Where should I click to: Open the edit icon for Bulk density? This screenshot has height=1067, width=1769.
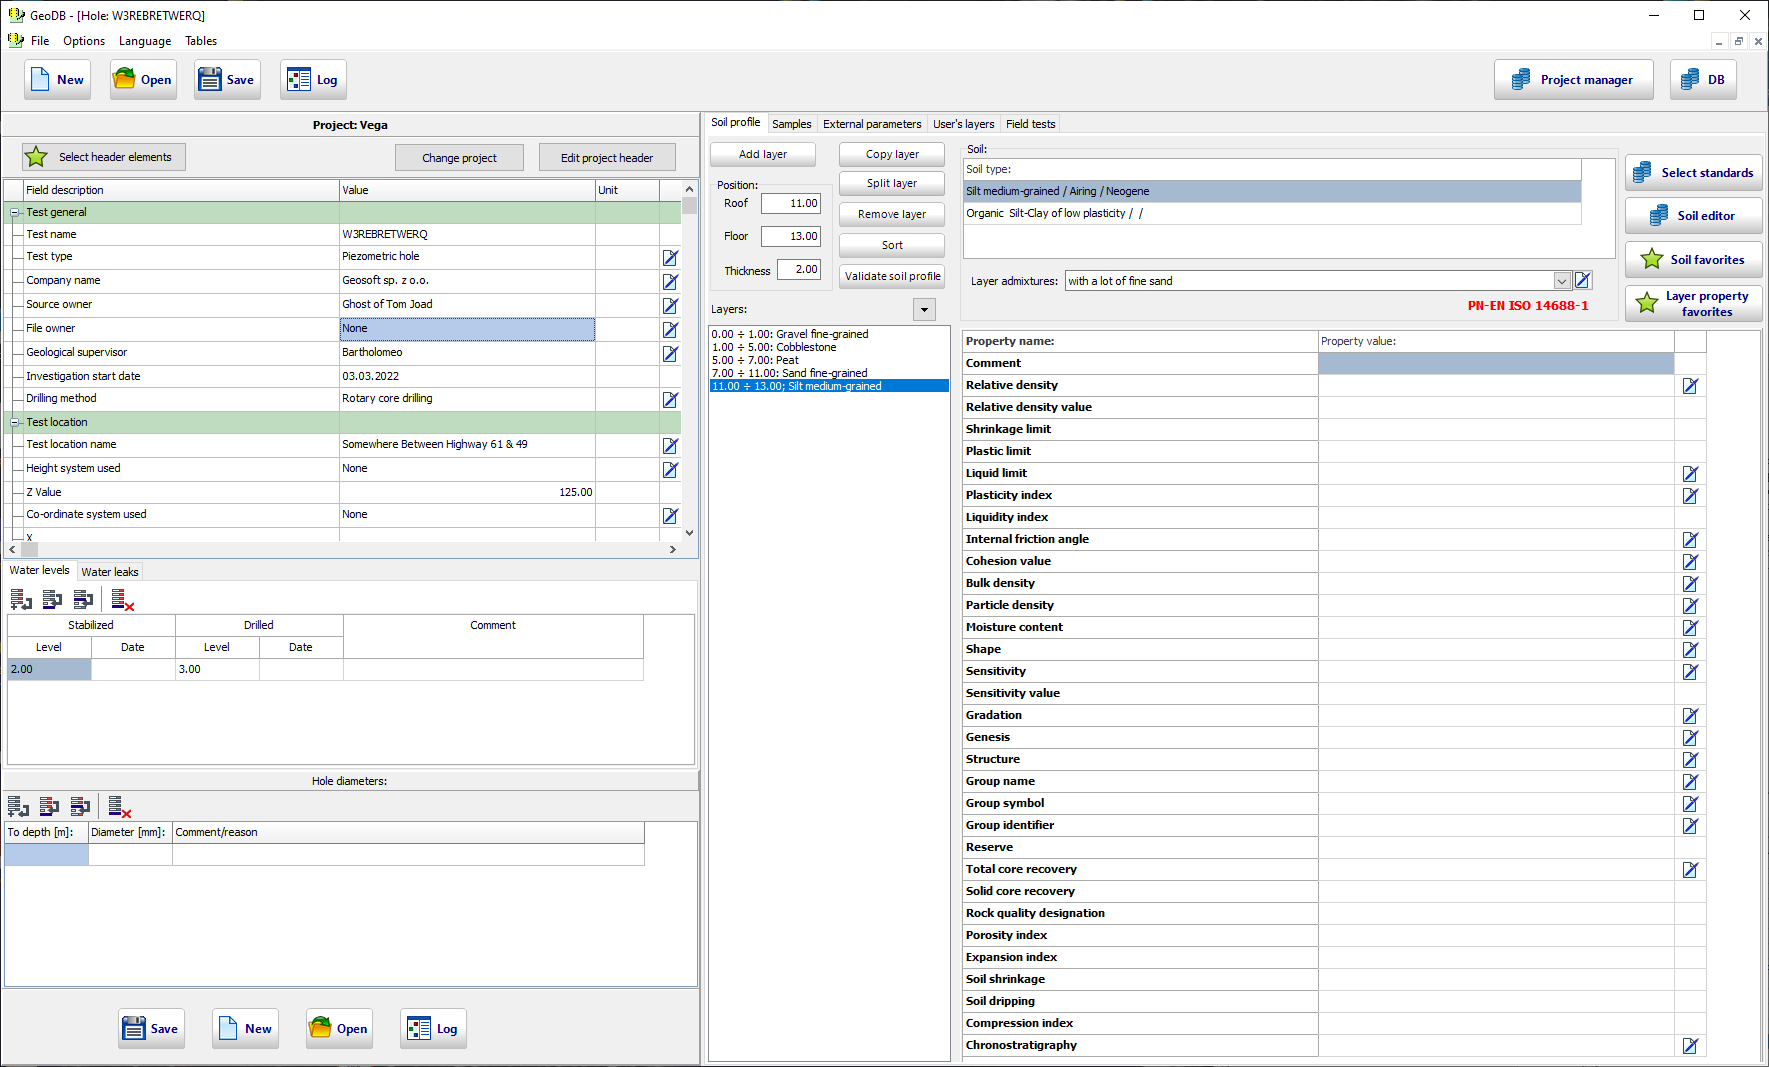tap(1690, 584)
